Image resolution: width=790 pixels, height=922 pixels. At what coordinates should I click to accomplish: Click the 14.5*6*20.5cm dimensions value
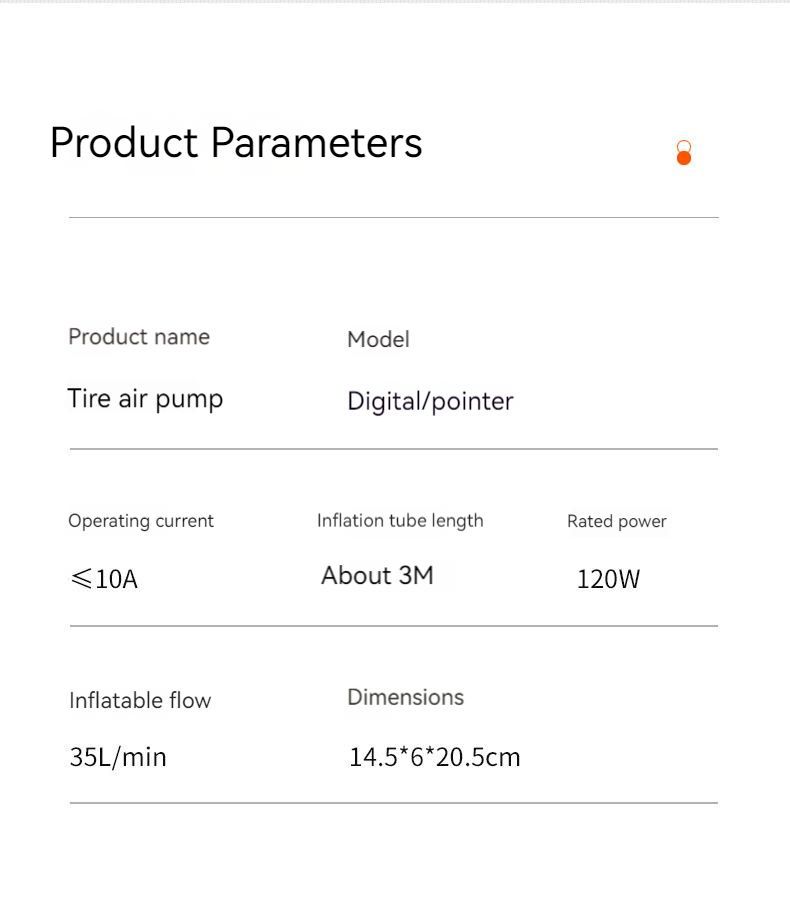click(435, 757)
